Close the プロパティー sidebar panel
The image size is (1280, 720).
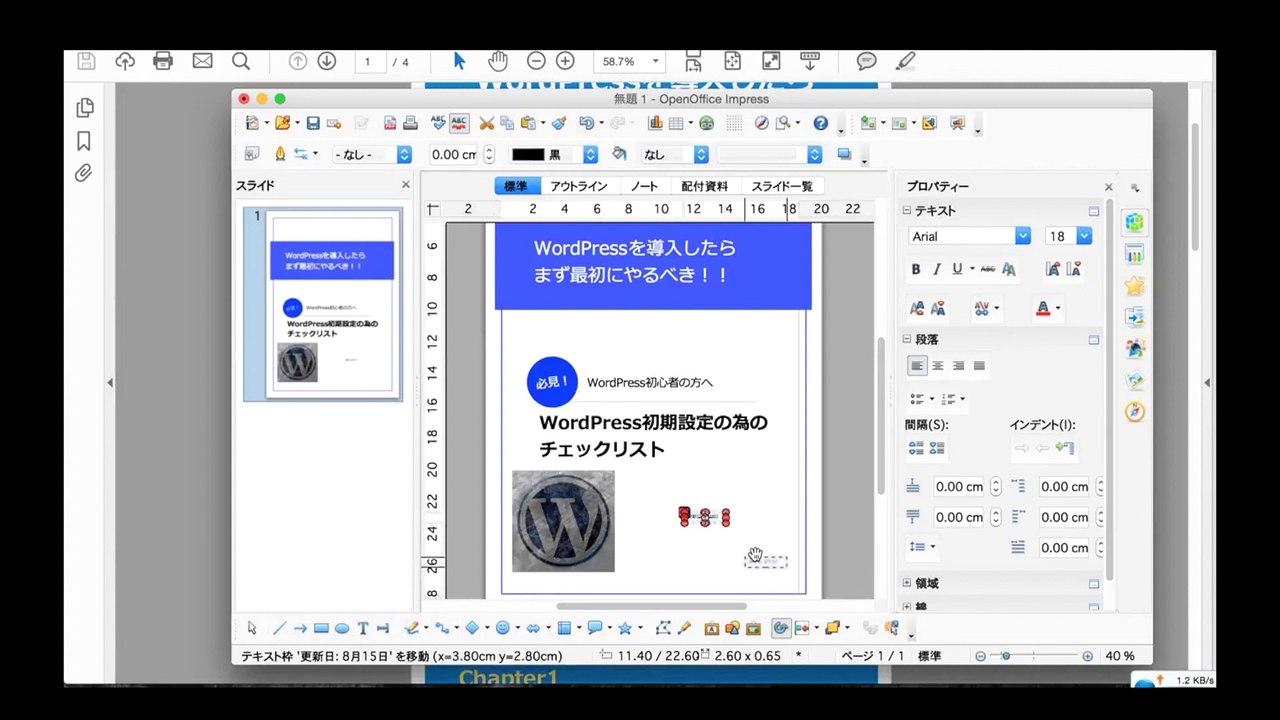(1108, 187)
